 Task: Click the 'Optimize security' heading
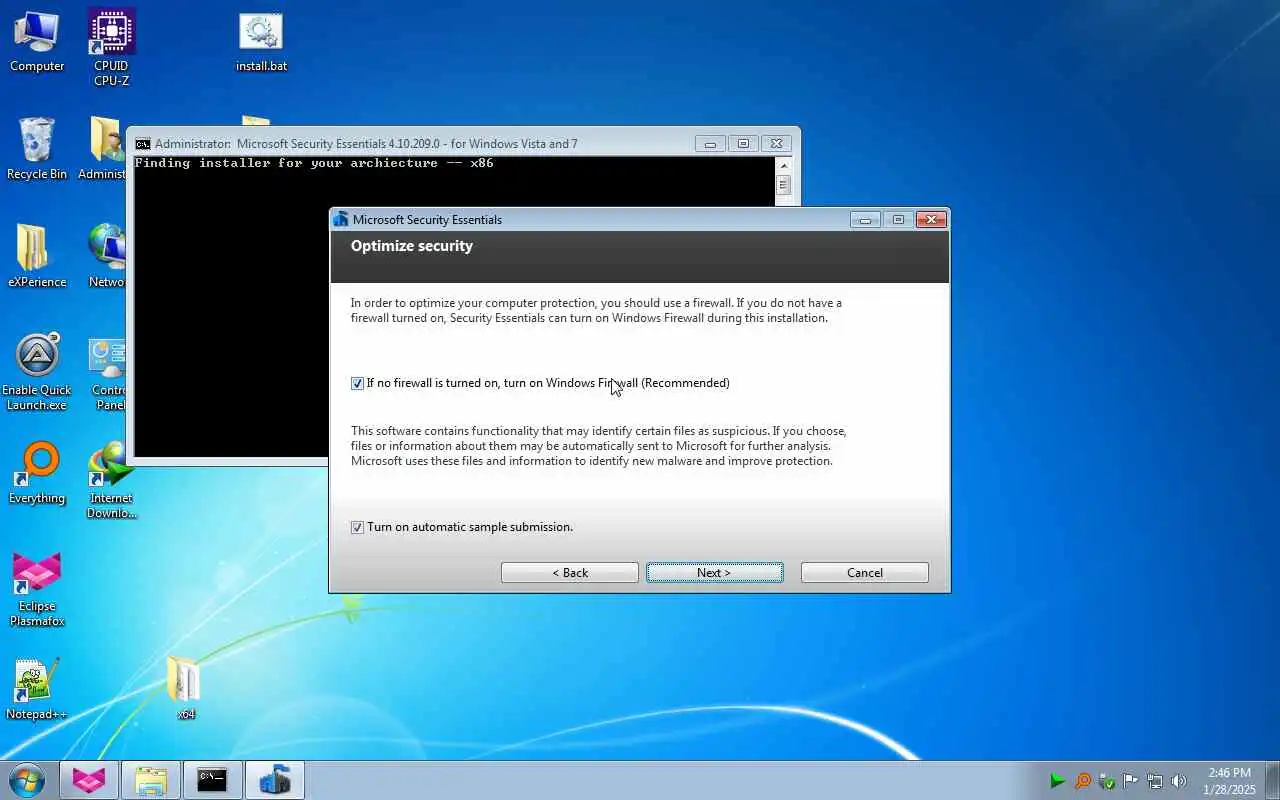[x=412, y=246]
